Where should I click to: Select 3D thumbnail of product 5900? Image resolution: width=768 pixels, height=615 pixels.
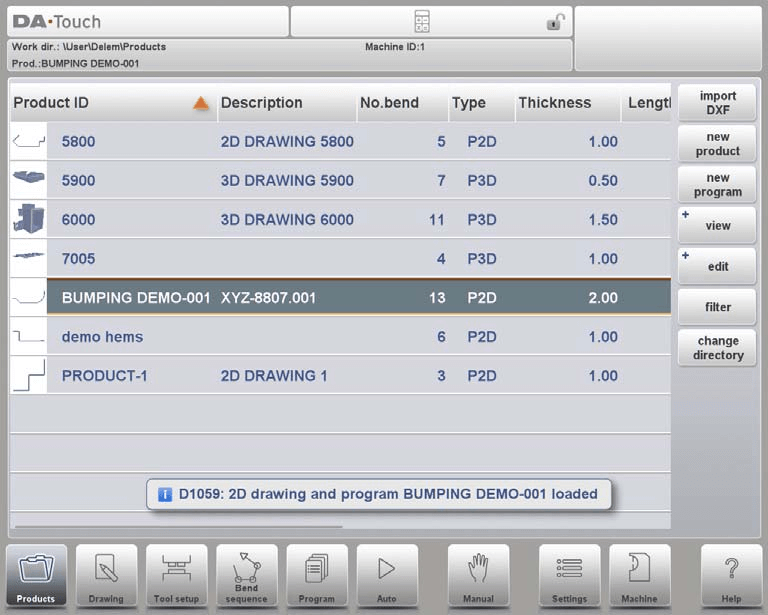pyautogui.click(x=28, y=180)
